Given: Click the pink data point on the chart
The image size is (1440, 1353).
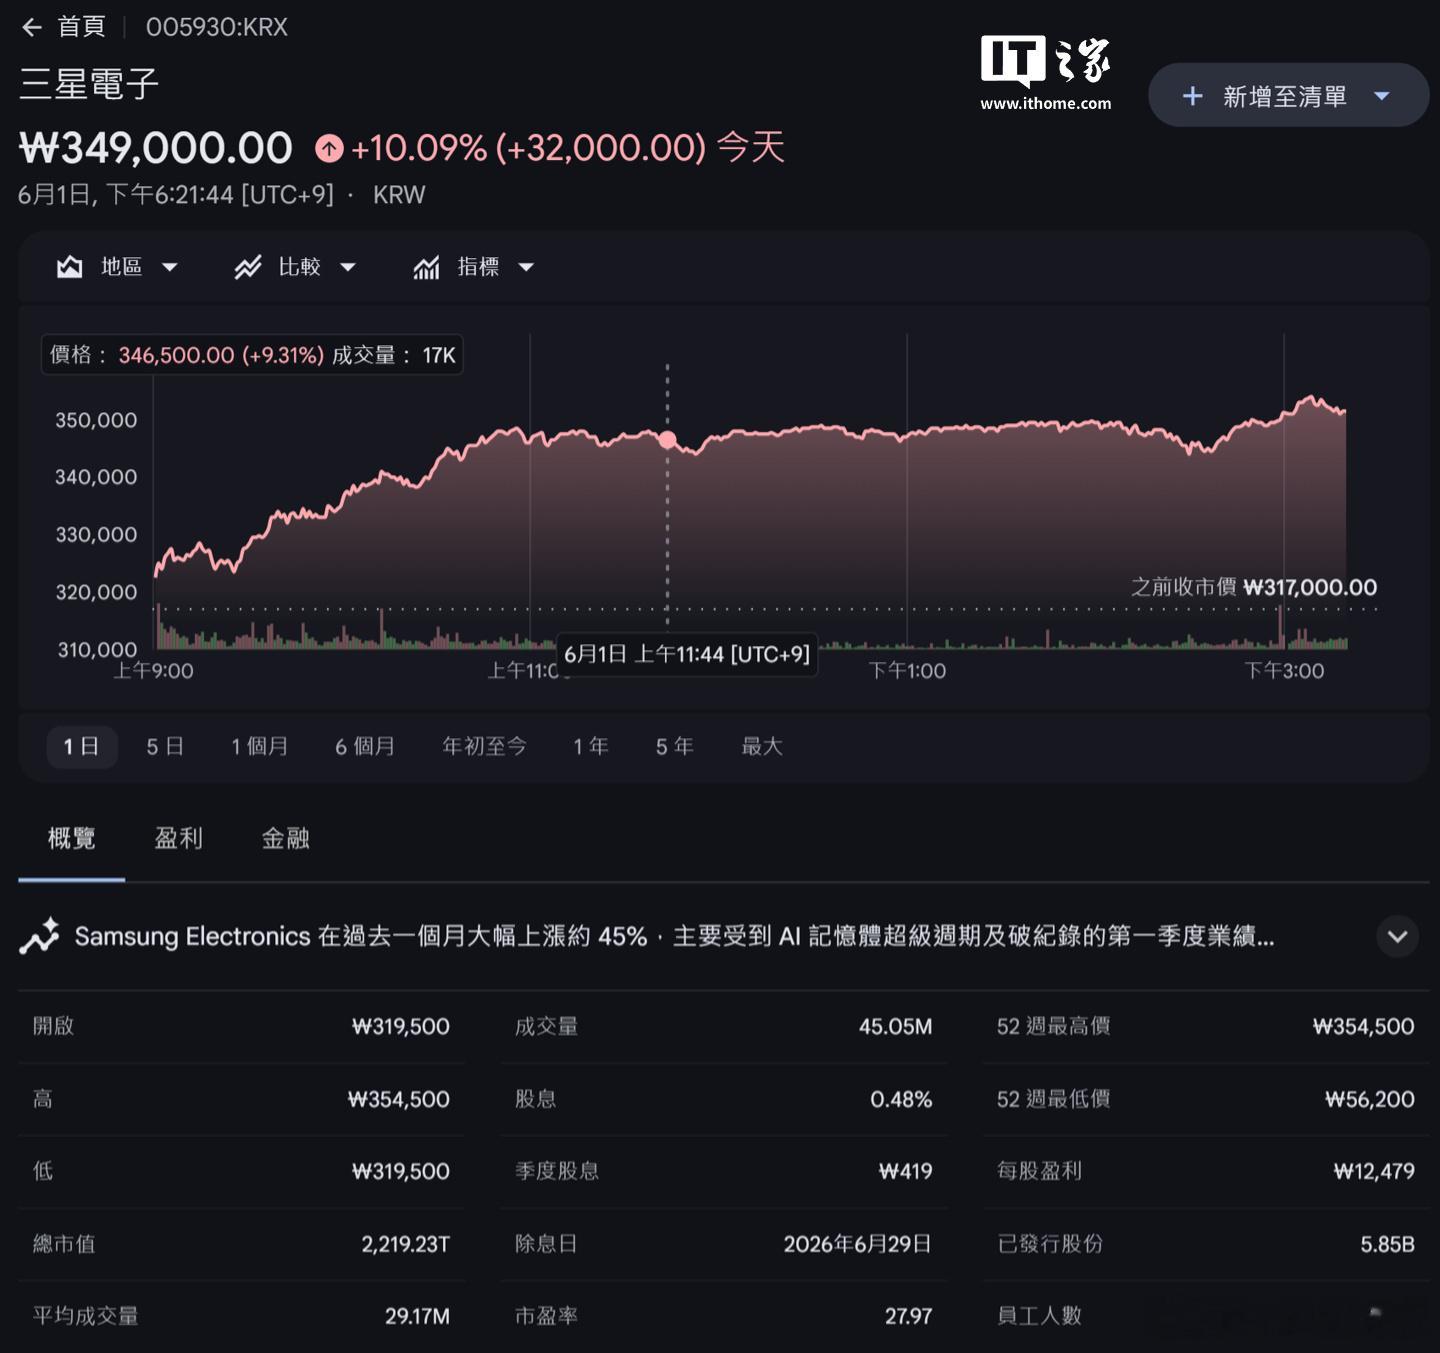Looking at the screenshot, I should (x=667, y=439).
